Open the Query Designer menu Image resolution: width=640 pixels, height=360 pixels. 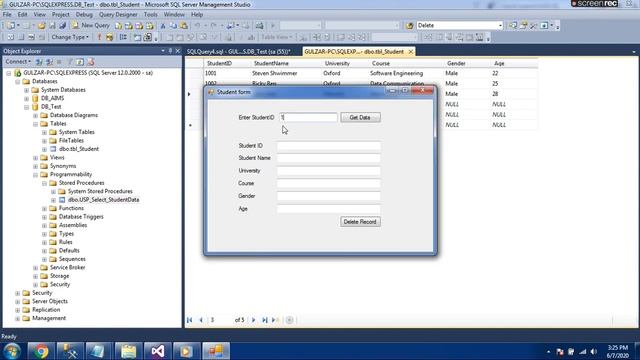coord(118,14)
